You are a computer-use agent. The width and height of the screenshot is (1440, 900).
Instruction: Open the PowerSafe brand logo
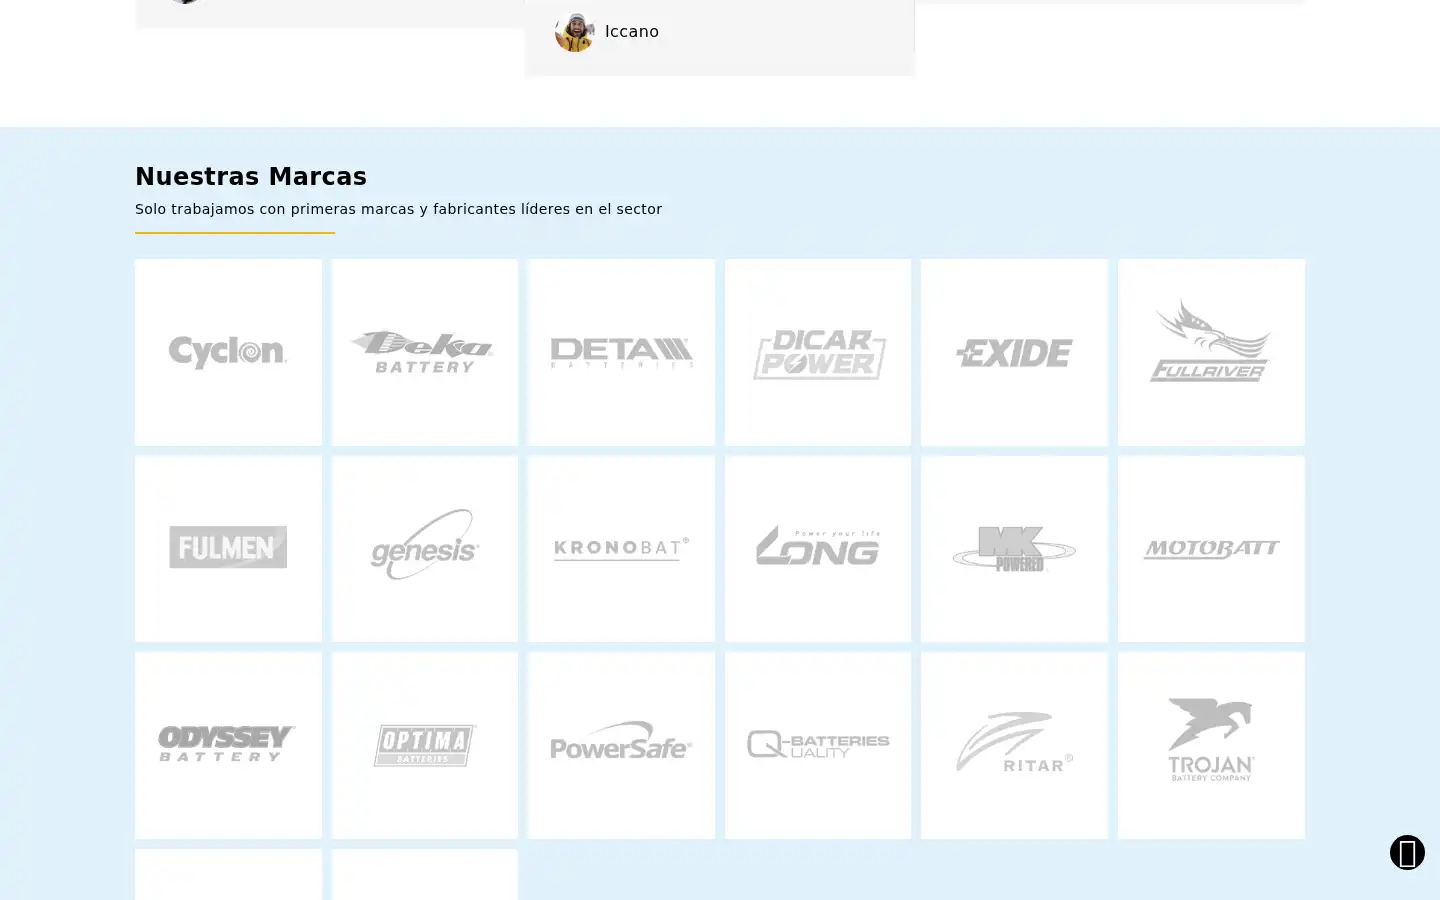[621, 745]
